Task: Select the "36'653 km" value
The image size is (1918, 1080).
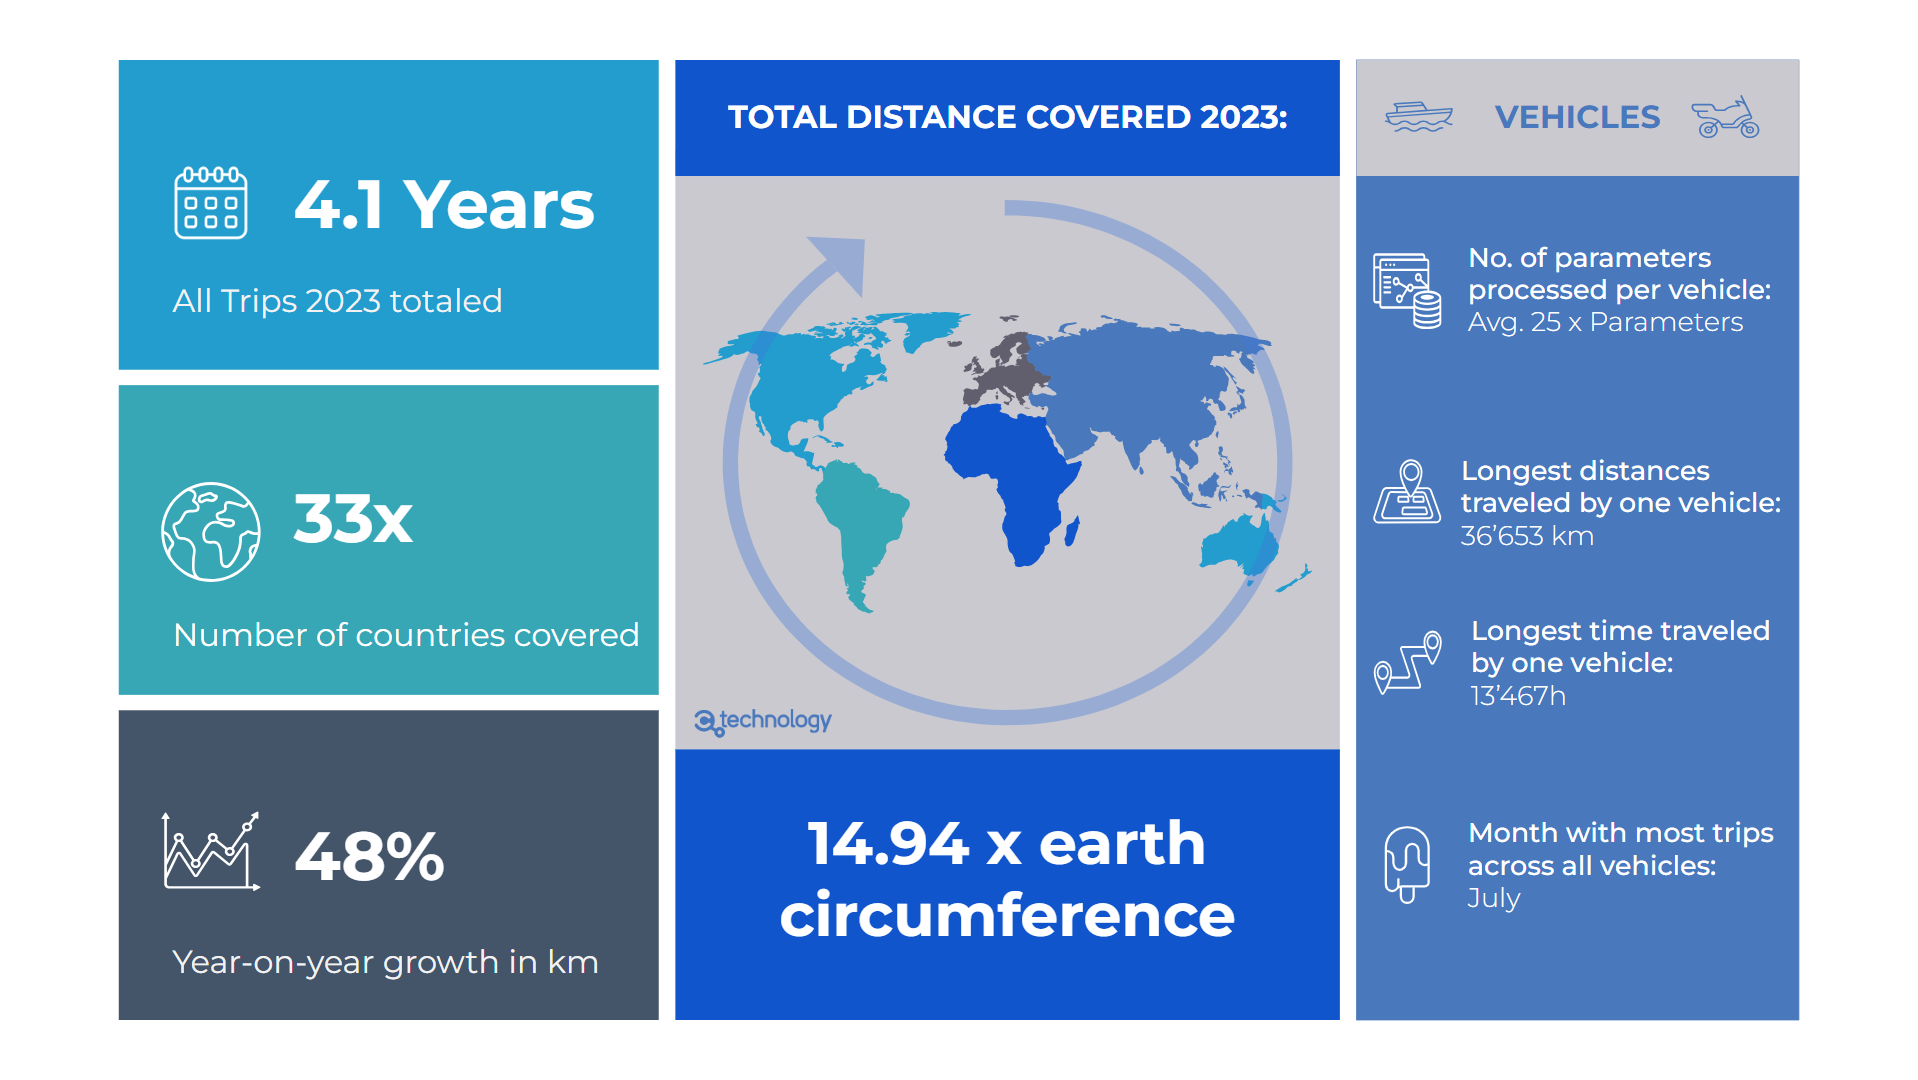Action: (x=1527, y=536)
